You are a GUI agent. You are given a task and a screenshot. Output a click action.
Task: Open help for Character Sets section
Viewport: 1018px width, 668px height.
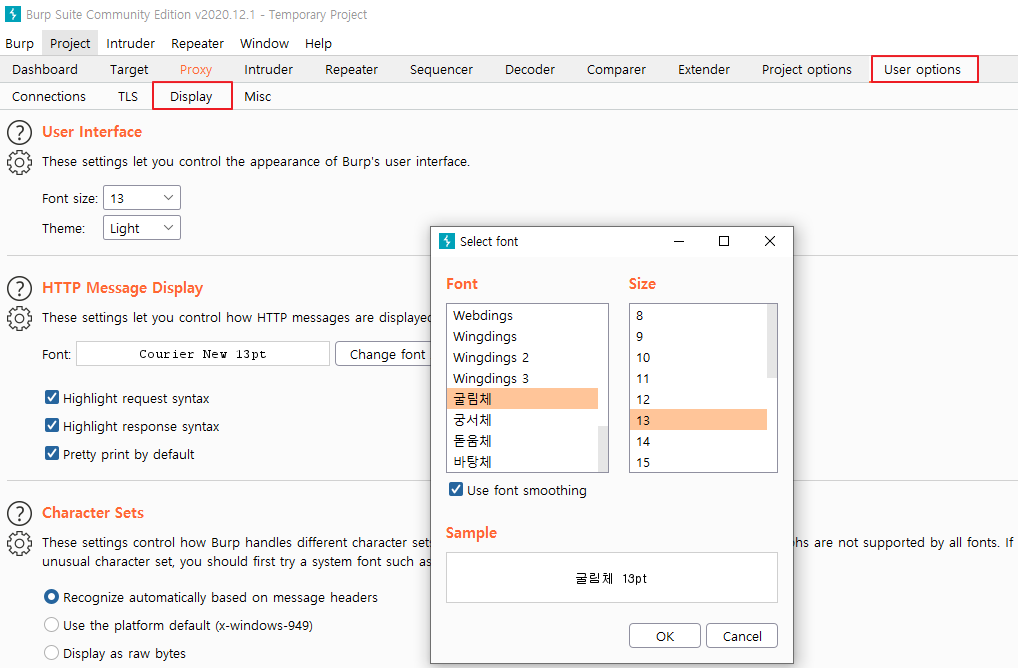pyautogui.click(x=19, y=513)
